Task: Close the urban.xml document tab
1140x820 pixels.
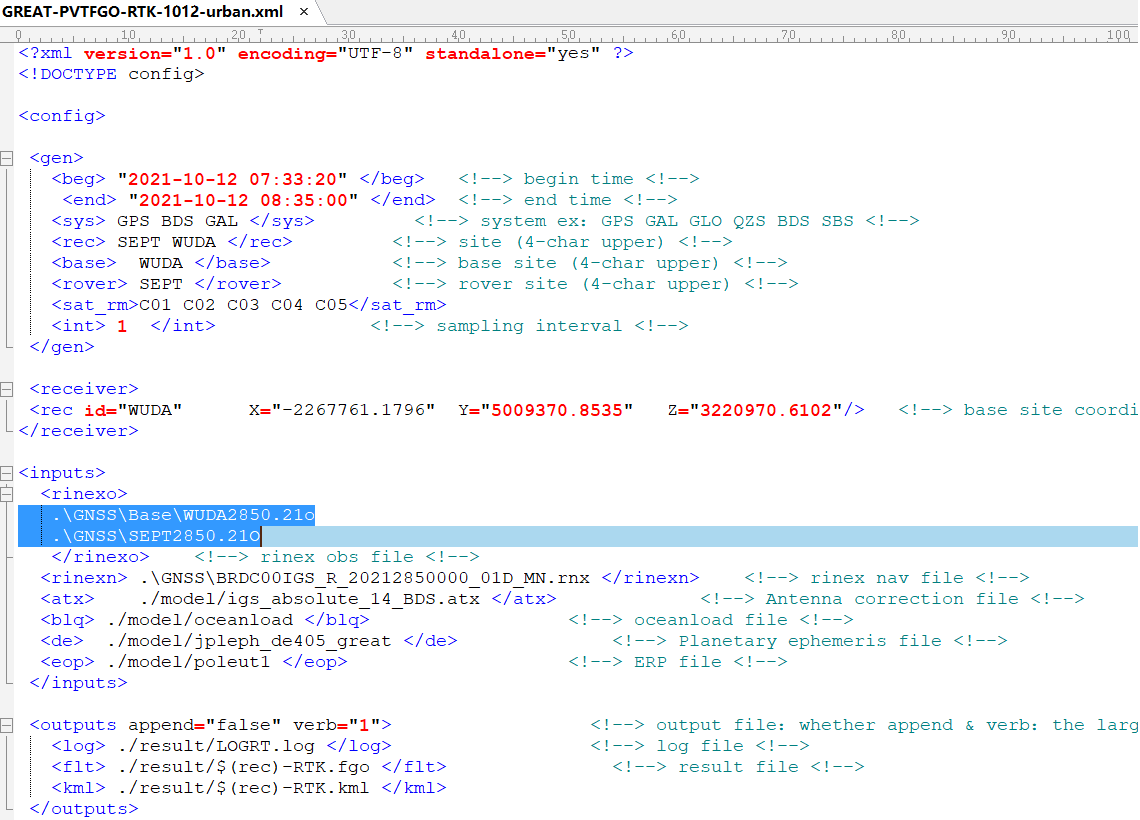Action: tap(304, 12)
